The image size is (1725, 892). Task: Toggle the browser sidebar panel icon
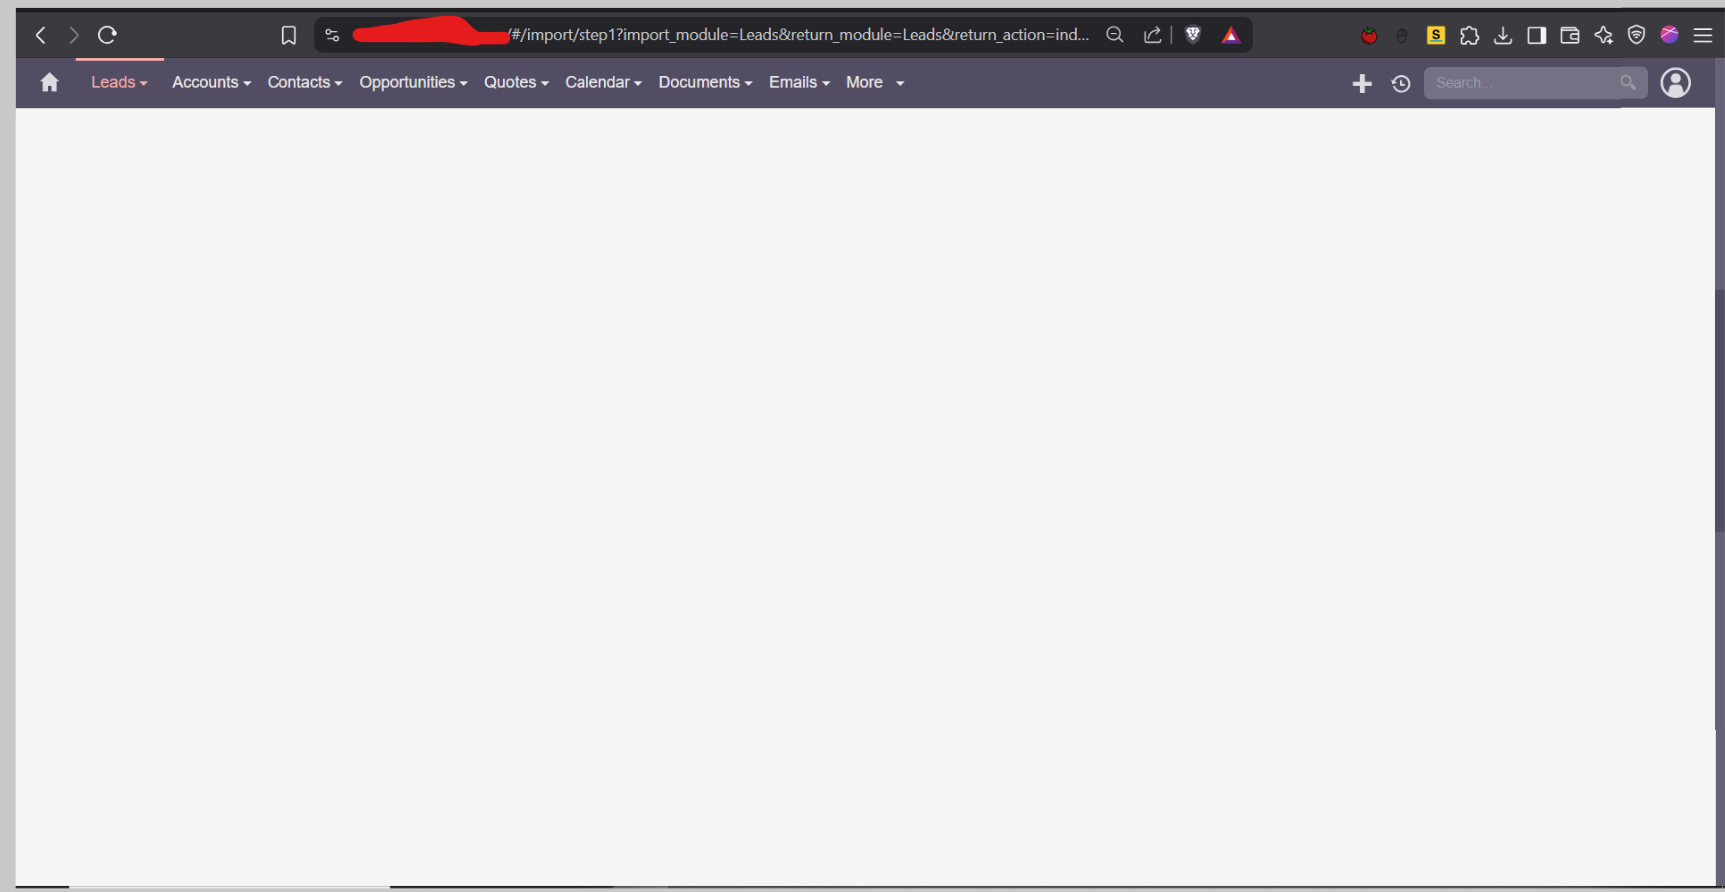1537,35
